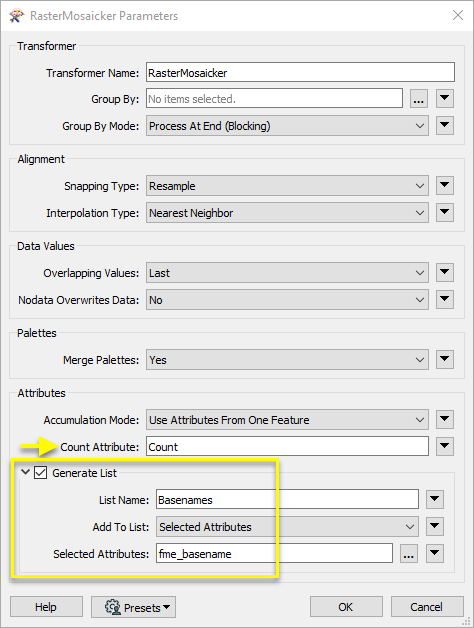The width and height of the screenshot is (474, 628).
Task: Open arrow menu beside Count Attribute
Action: click(x=445, y=446)
